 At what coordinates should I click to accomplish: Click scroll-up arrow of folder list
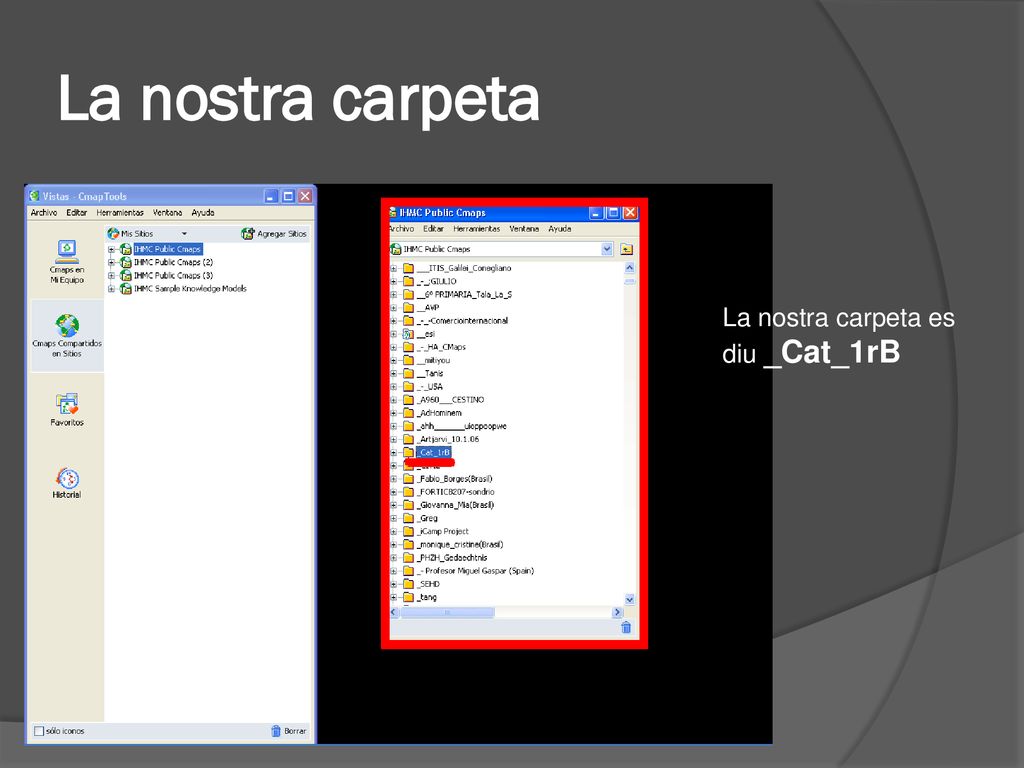630,267
